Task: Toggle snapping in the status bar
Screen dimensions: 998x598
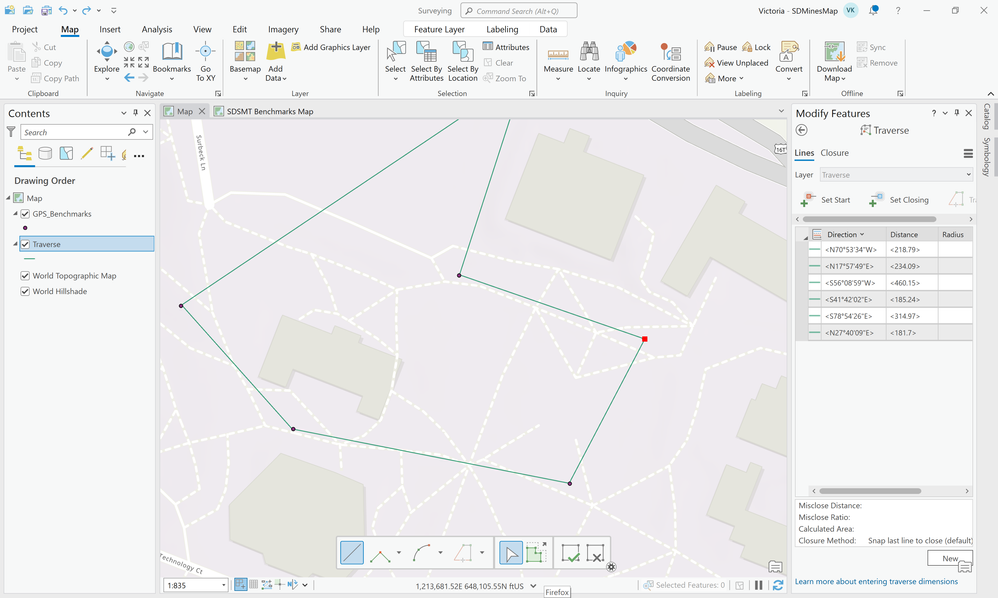Action: [241, 585]
